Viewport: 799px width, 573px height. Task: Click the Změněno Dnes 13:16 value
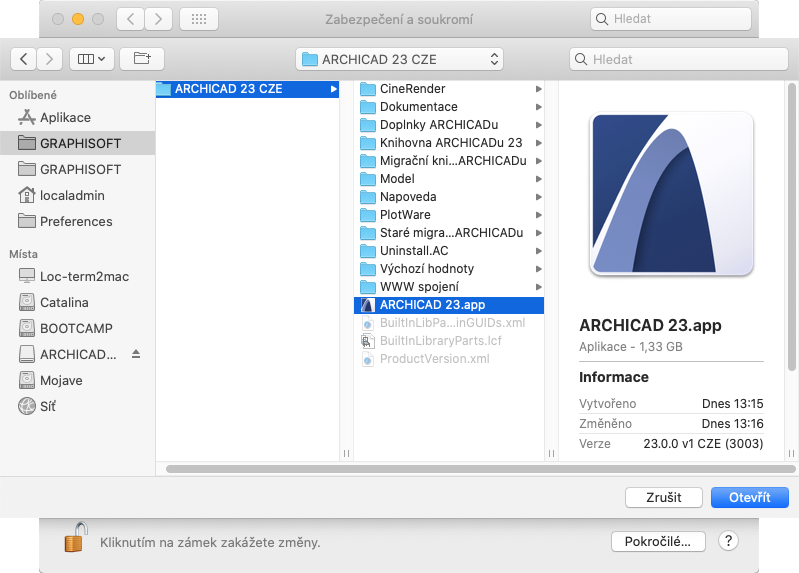[x=732, y=424]
